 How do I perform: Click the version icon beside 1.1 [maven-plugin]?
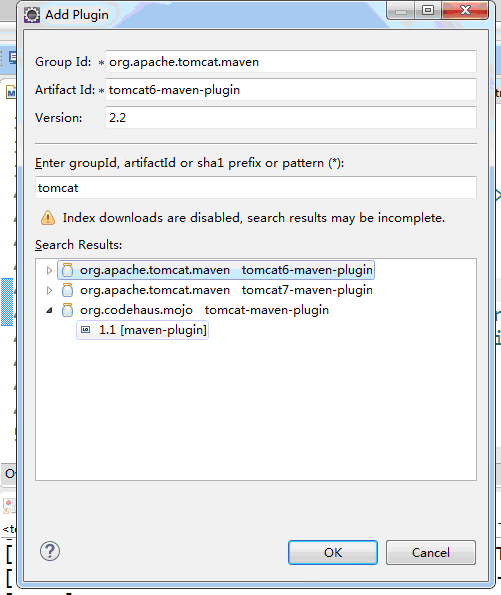(86, 330)
